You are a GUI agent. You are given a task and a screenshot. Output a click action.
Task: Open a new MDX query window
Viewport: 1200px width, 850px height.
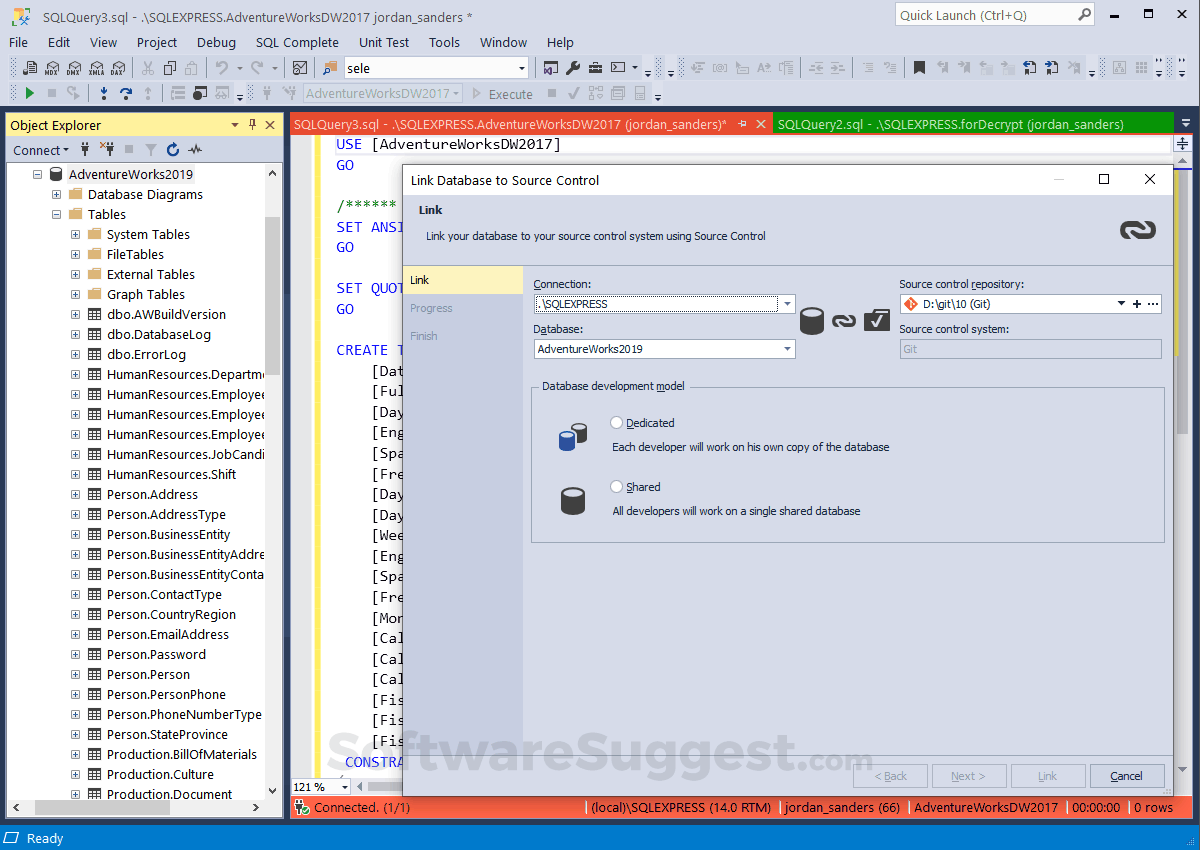click(50, 68)
